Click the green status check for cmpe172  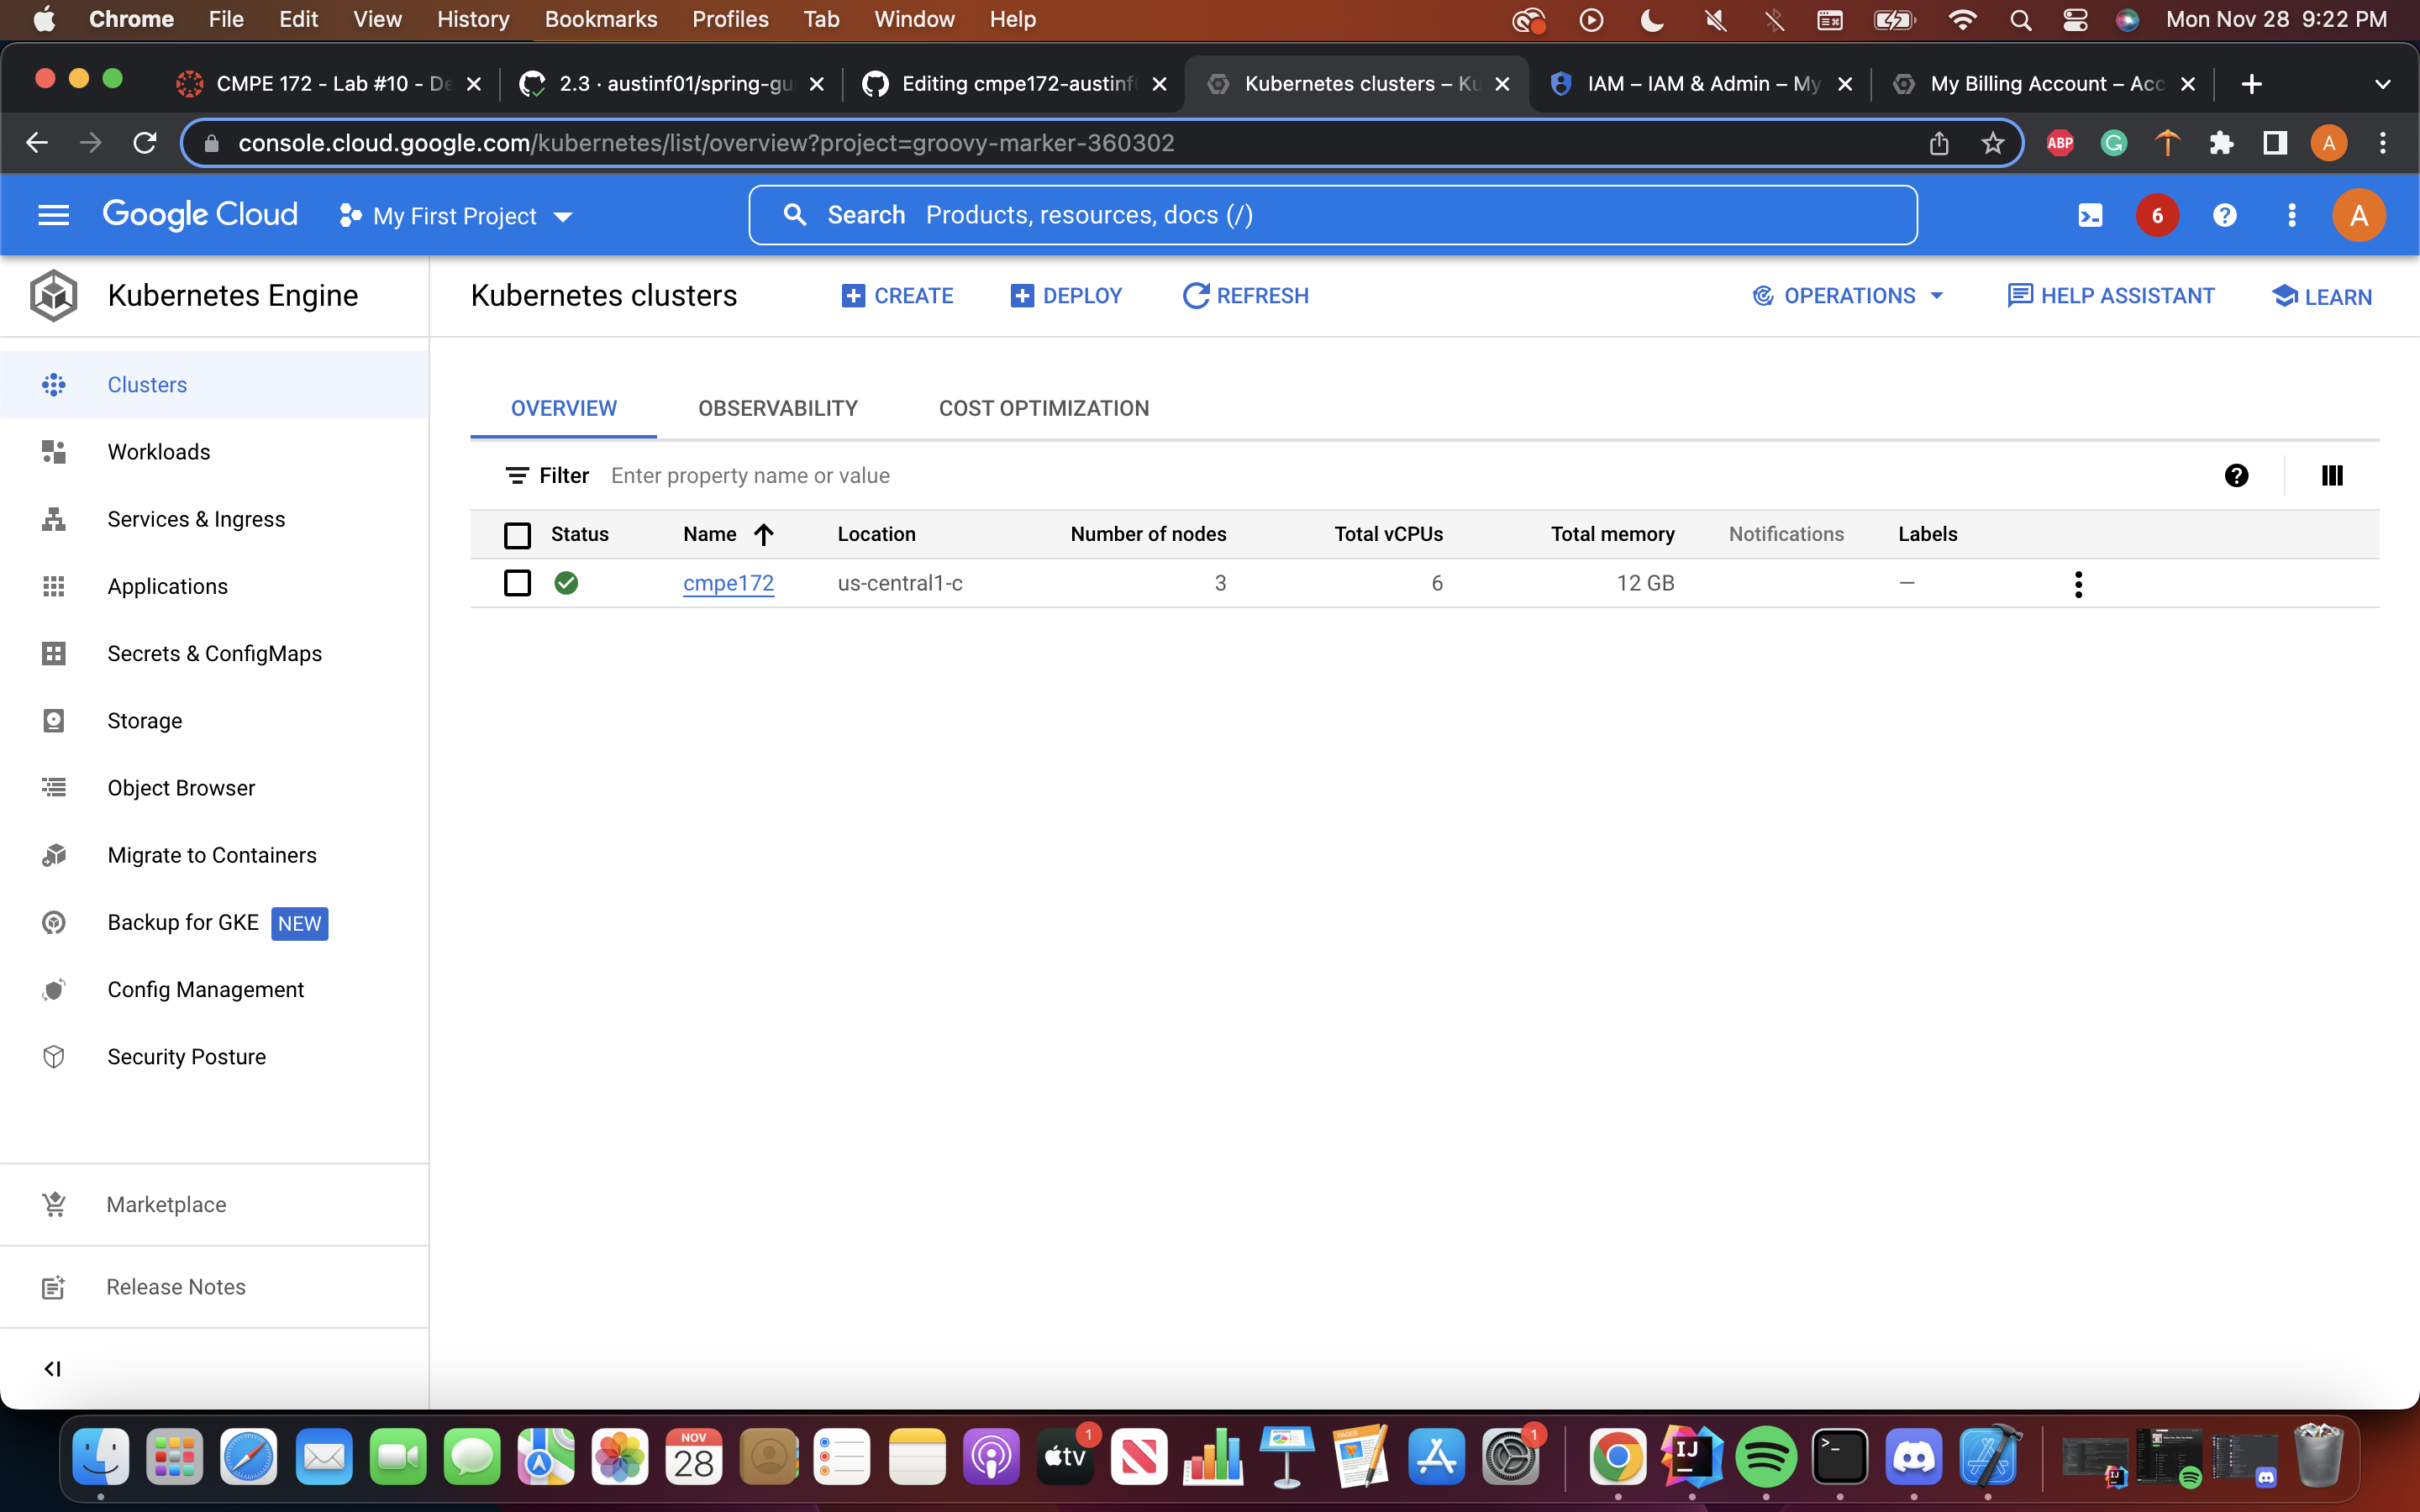[566, 583]
